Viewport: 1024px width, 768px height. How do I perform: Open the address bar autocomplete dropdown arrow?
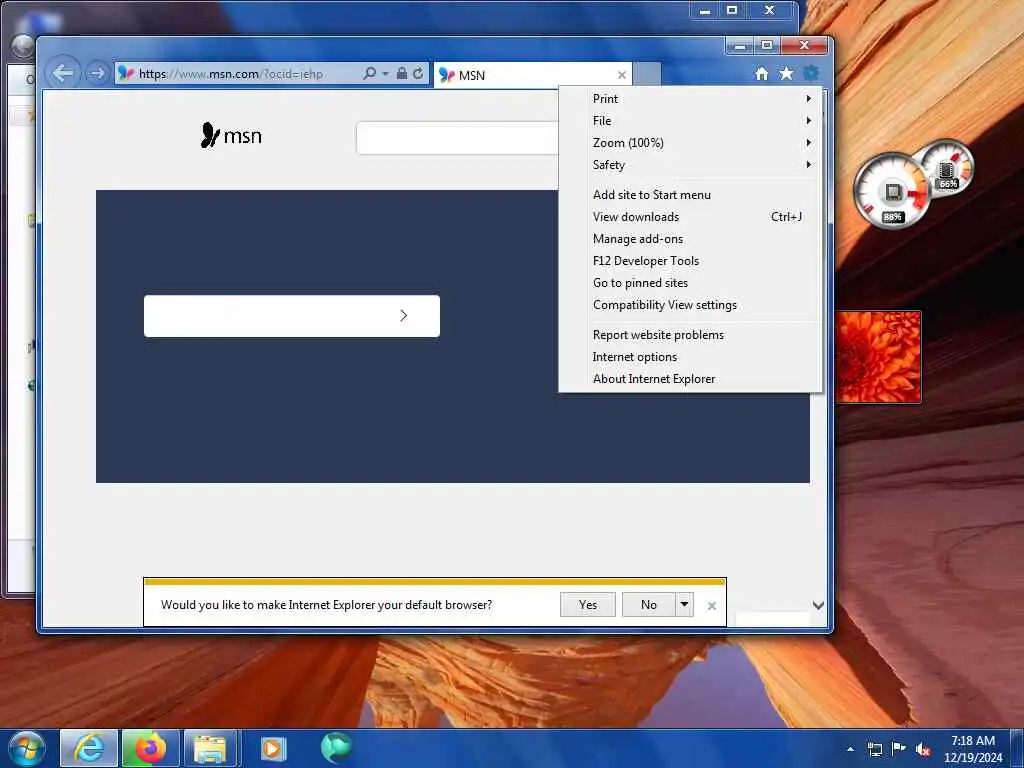tap(385, 73)
